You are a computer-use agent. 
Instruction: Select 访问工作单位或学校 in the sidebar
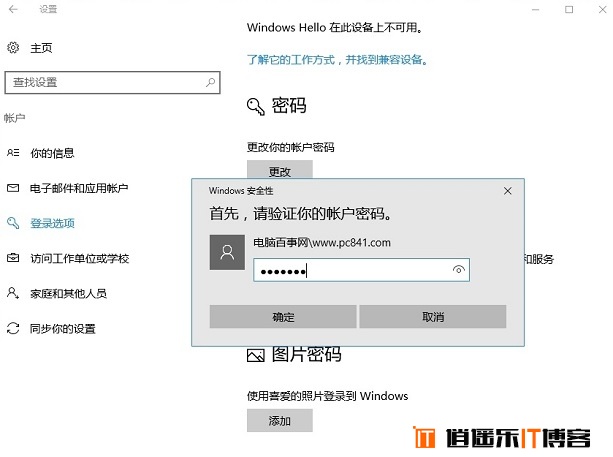pyautogui.click(x=80, y=258)
